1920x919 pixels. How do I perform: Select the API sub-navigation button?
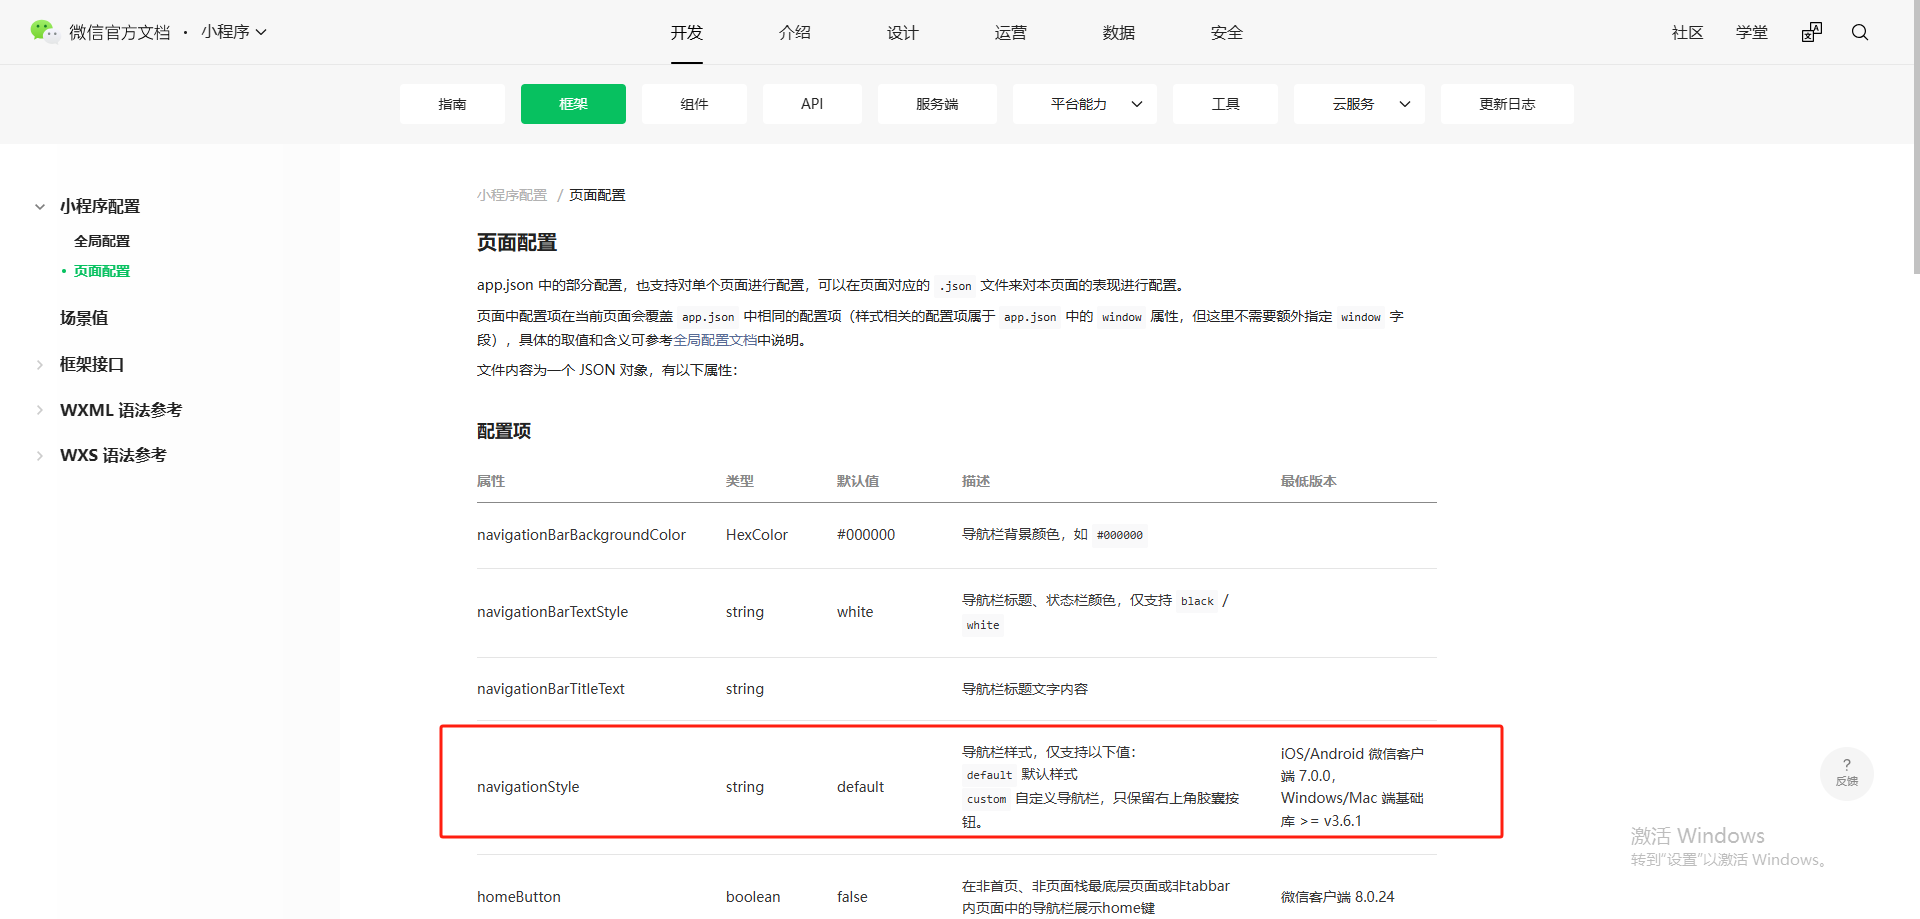pos(812,104)
